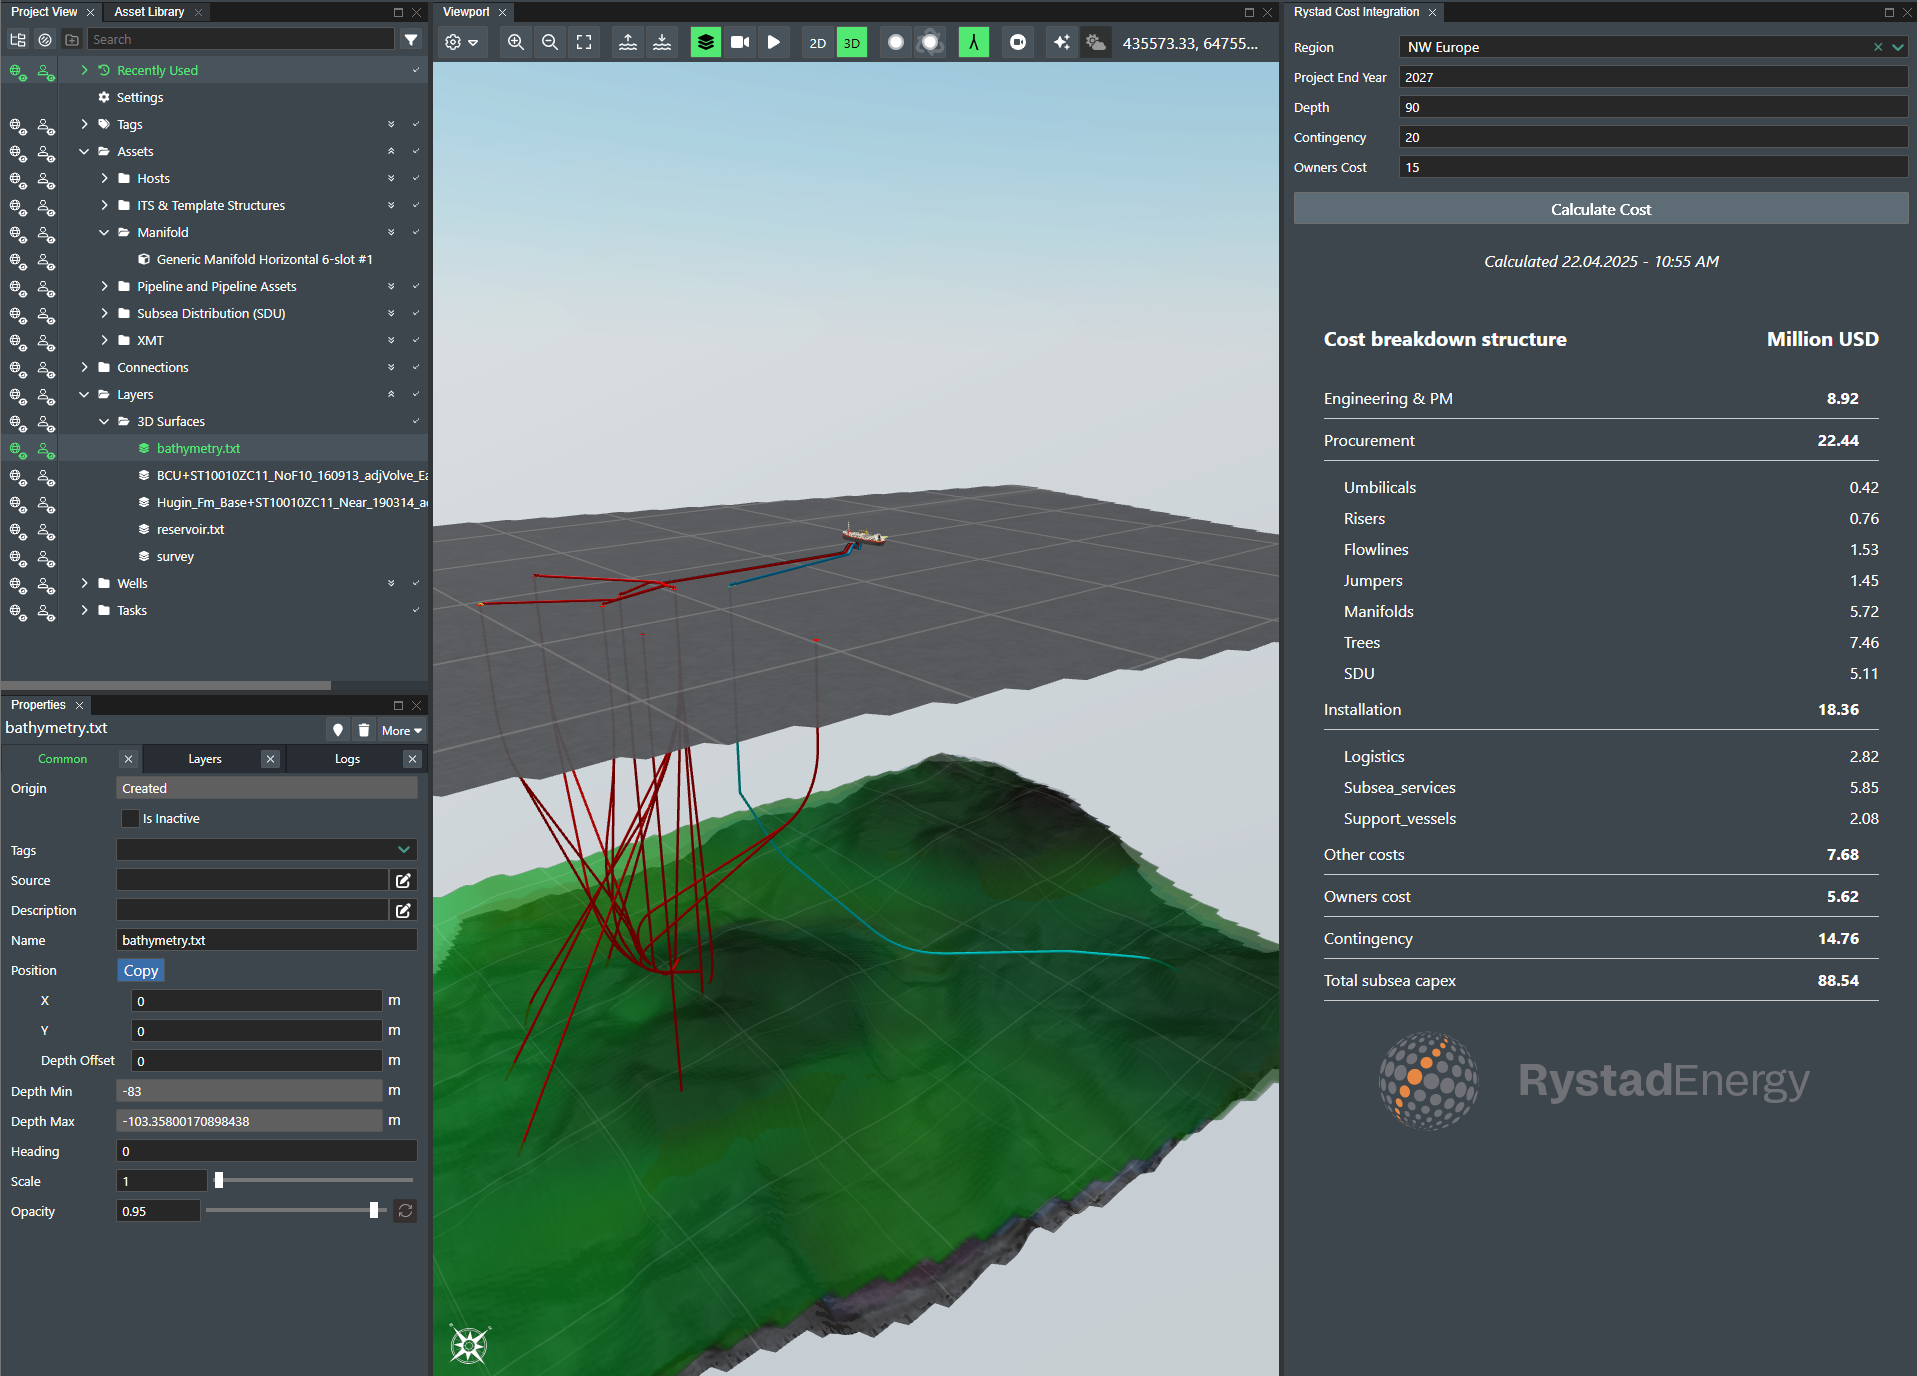Click the sea level raise icon
The height and width of the screenshot is (1376, 1917).
[628, 42]
